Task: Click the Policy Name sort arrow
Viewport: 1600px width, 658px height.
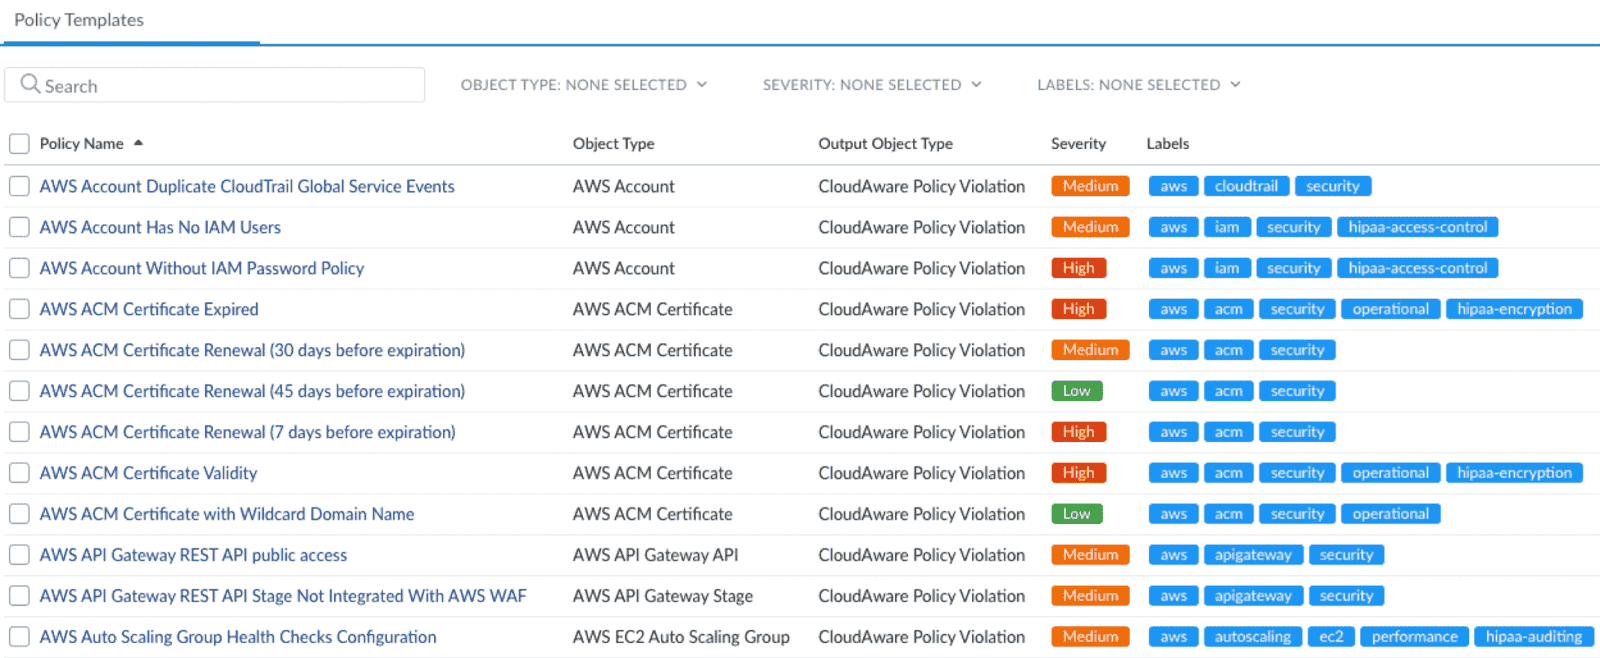Action: 138,143
